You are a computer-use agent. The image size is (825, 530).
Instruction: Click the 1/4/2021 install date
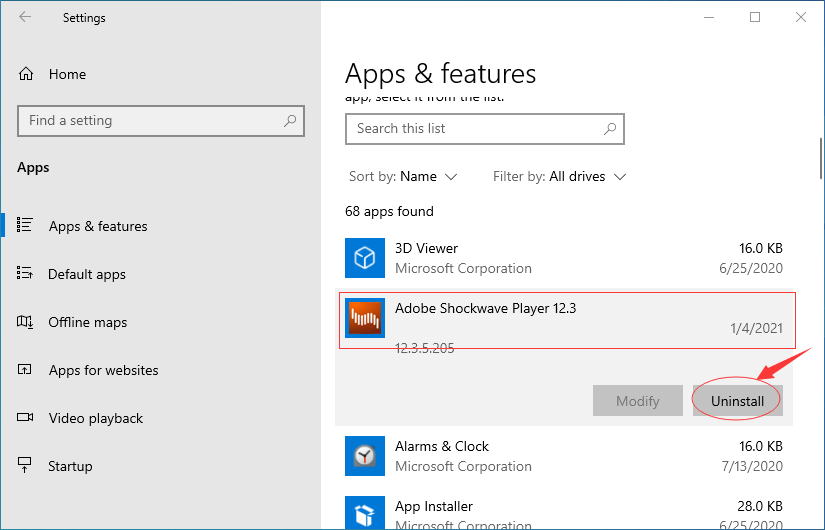click(756, 328)
